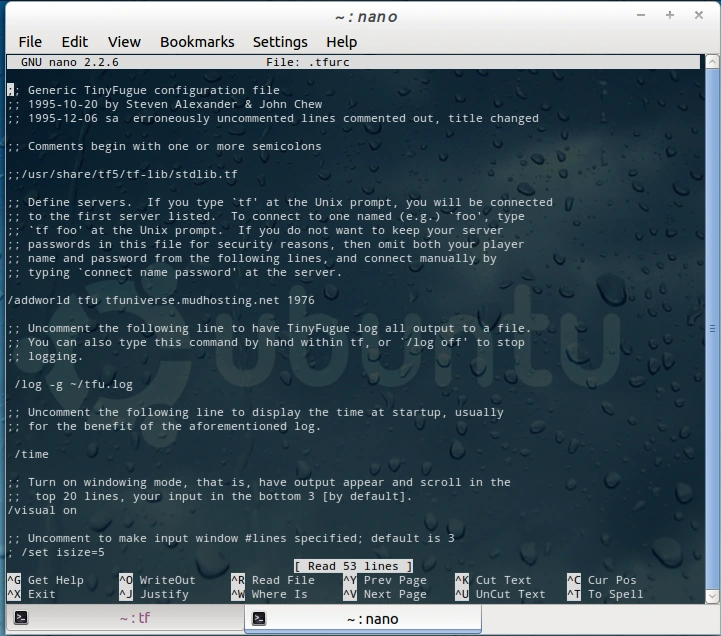Viewport: 721px width, 636px height.
Task: Click the '^G Get Help' shortcut
Action: [46, 580]
